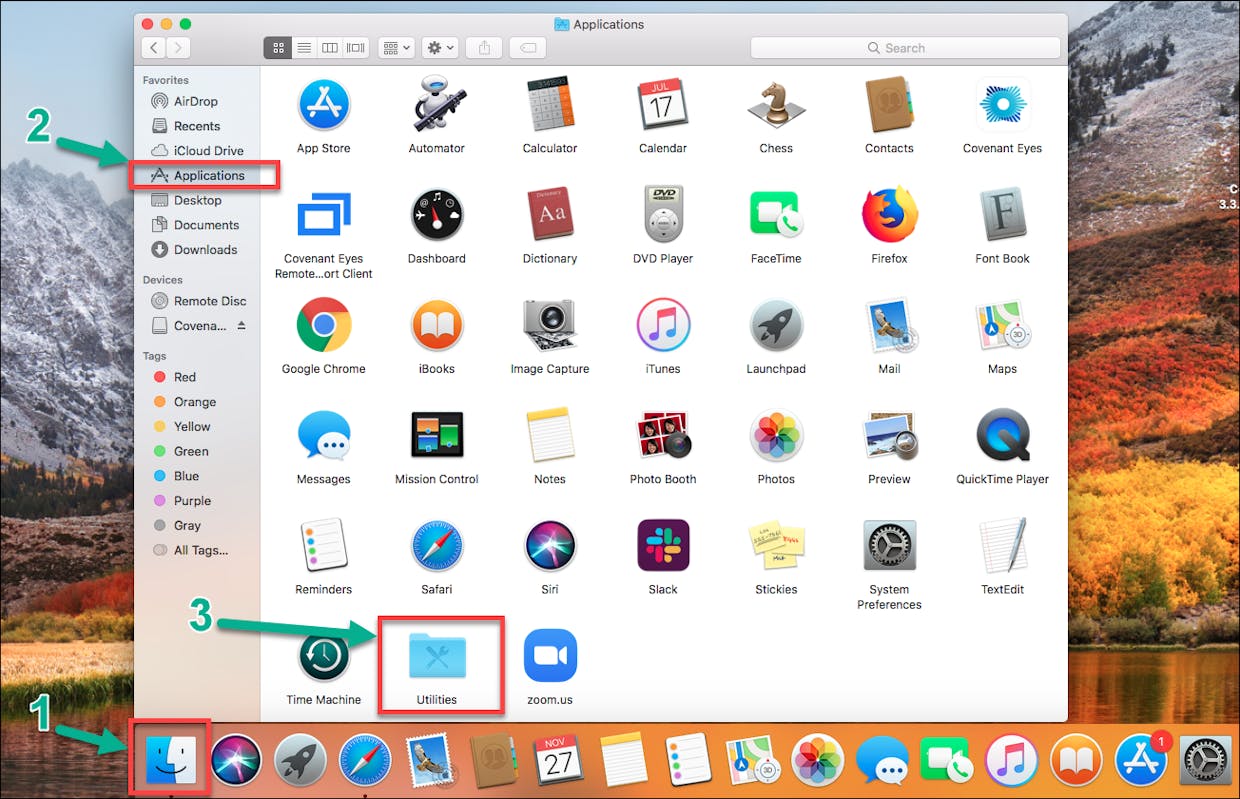Open the Dashboard app icon
The width and height of the screenshot is (1240, 799).
click(x=436, y=214)
